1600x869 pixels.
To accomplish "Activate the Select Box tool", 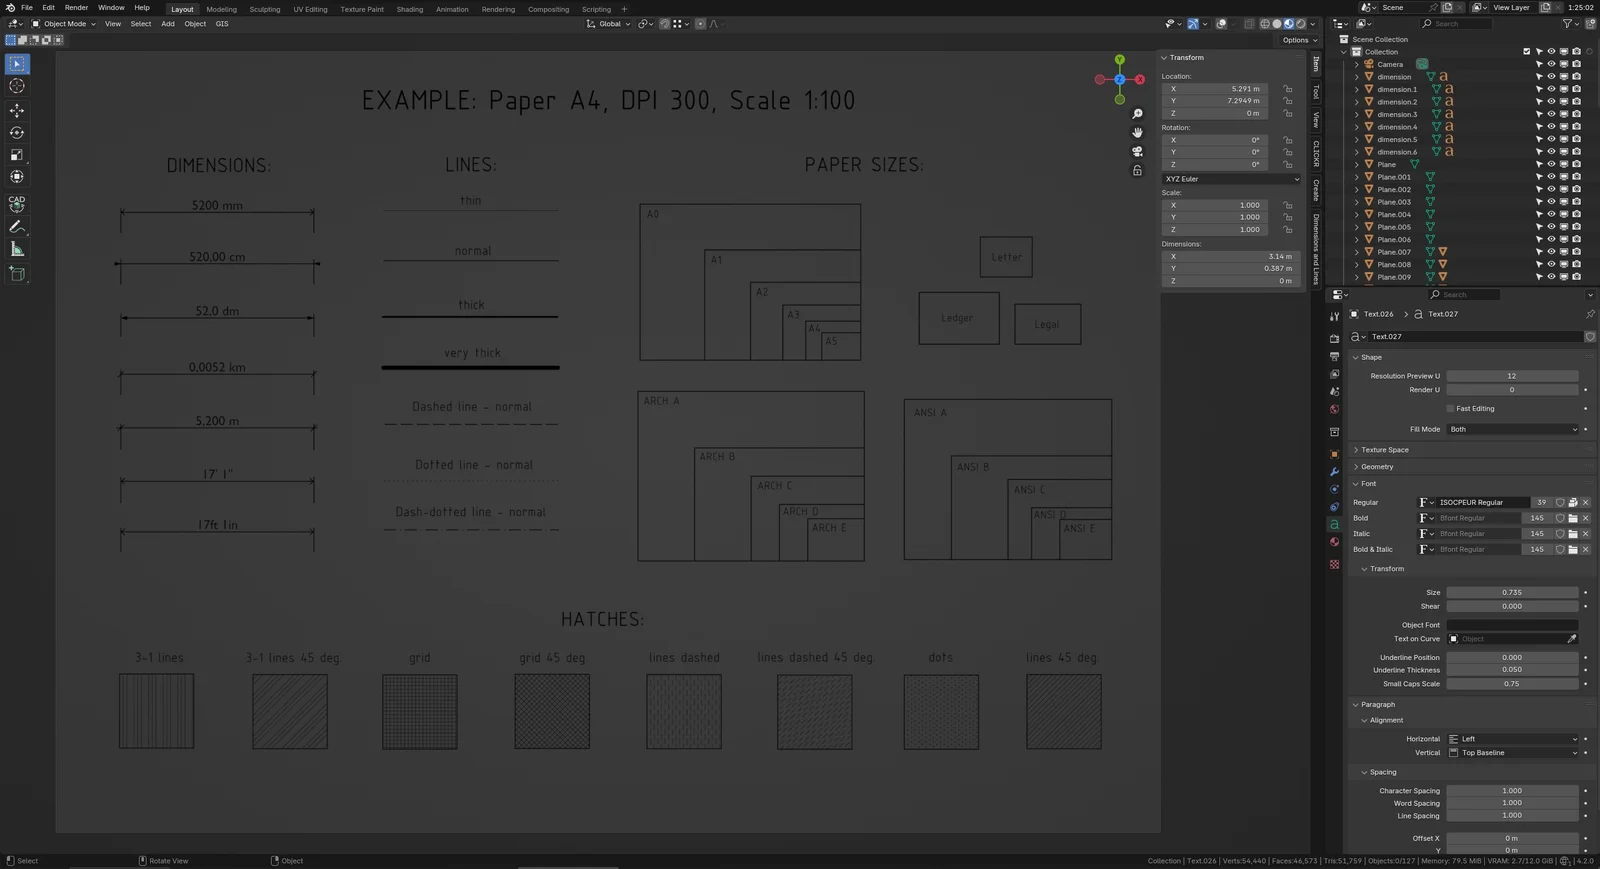I will [x=17, y=64].
